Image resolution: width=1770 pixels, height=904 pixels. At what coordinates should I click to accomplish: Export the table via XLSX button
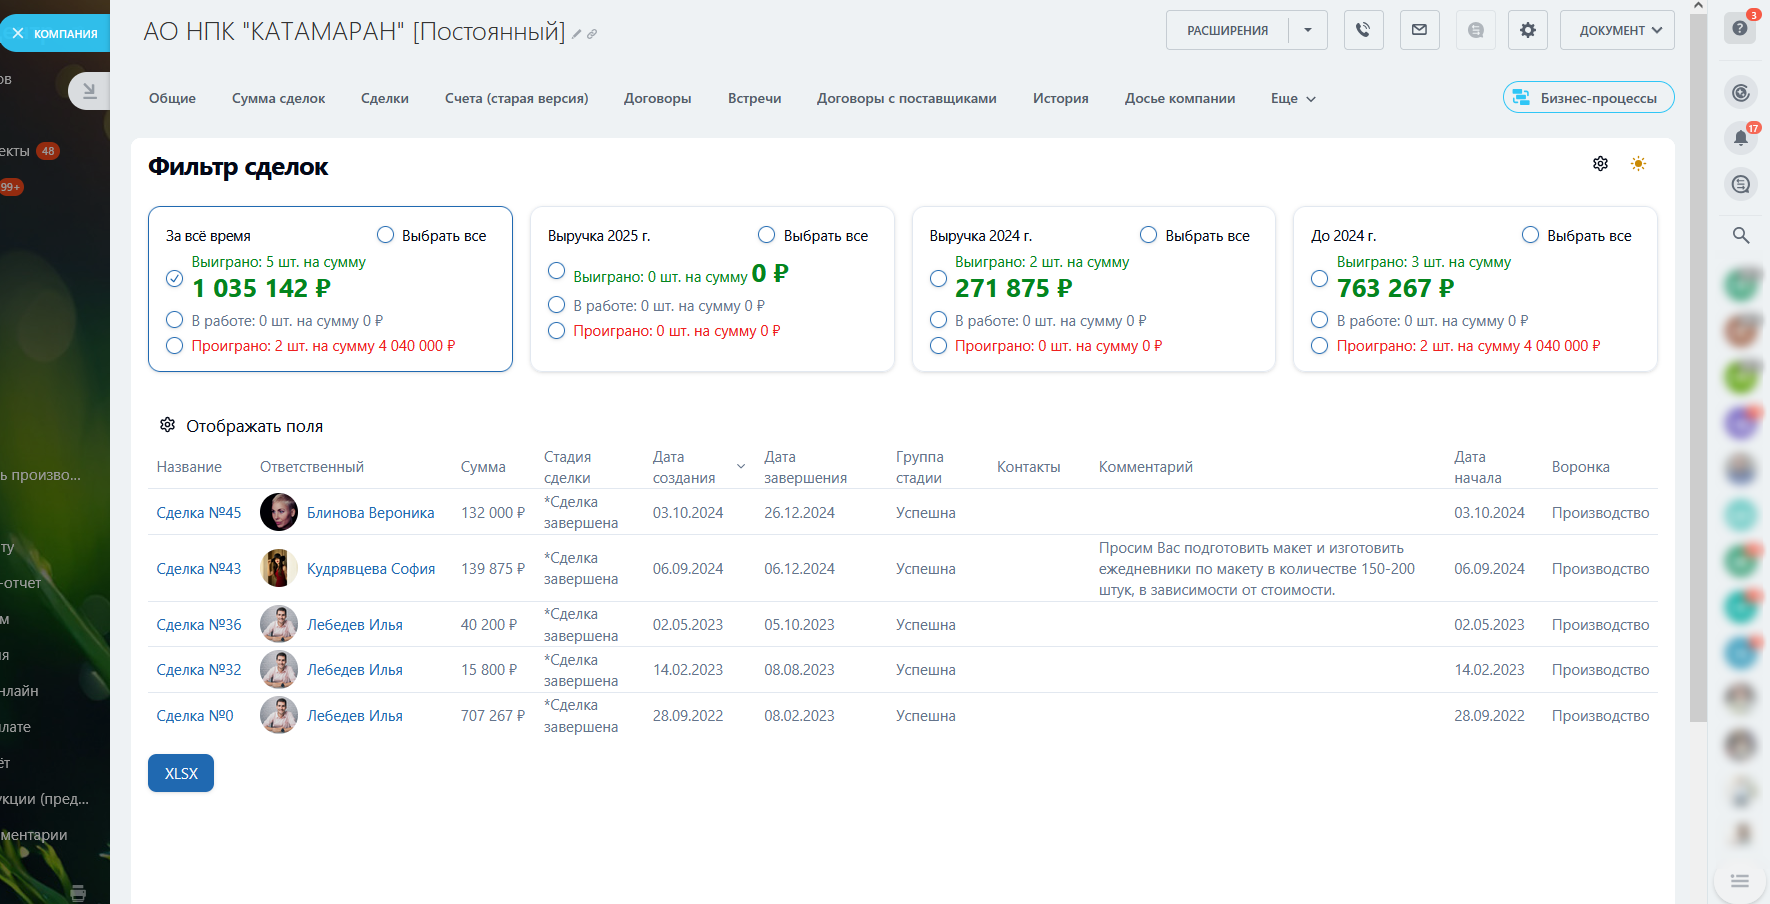[181, 773]
